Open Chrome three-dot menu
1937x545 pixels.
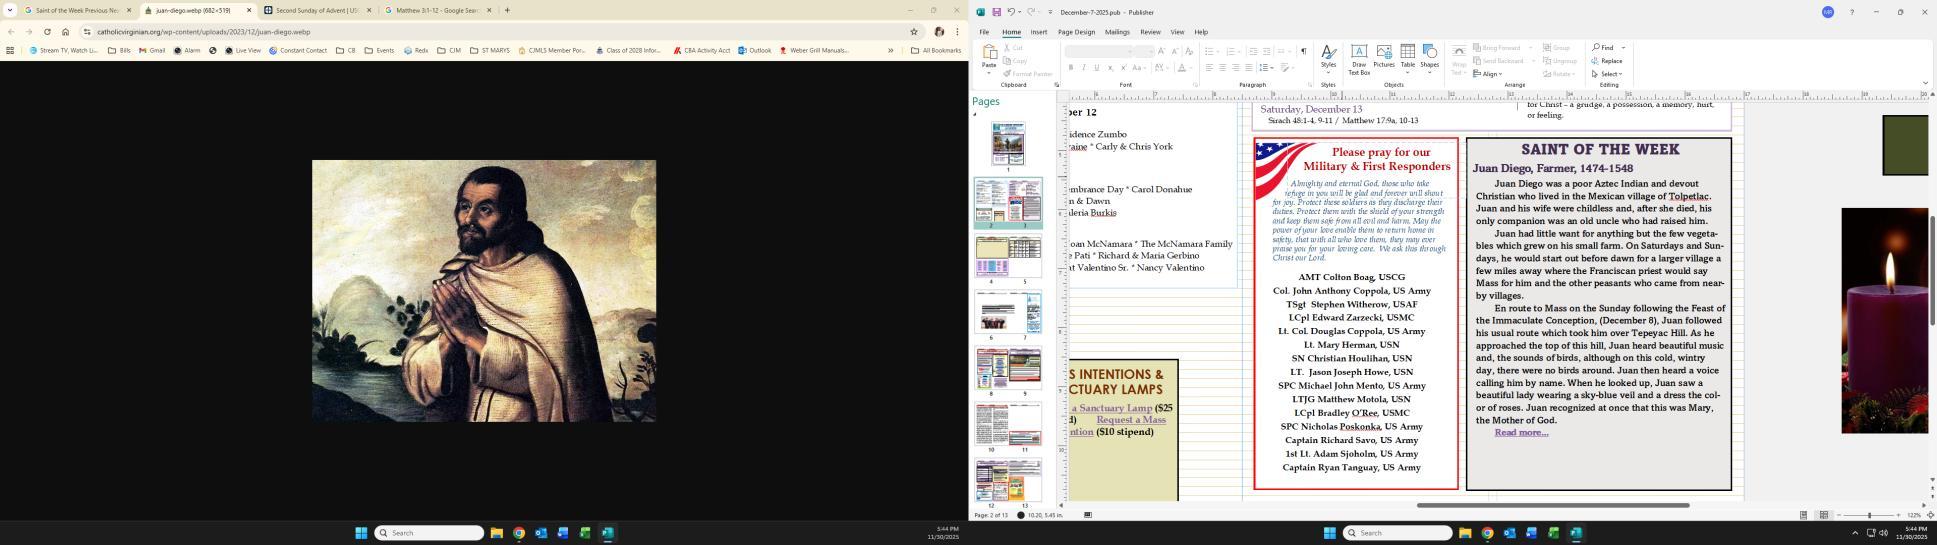[x=957, y=31]
